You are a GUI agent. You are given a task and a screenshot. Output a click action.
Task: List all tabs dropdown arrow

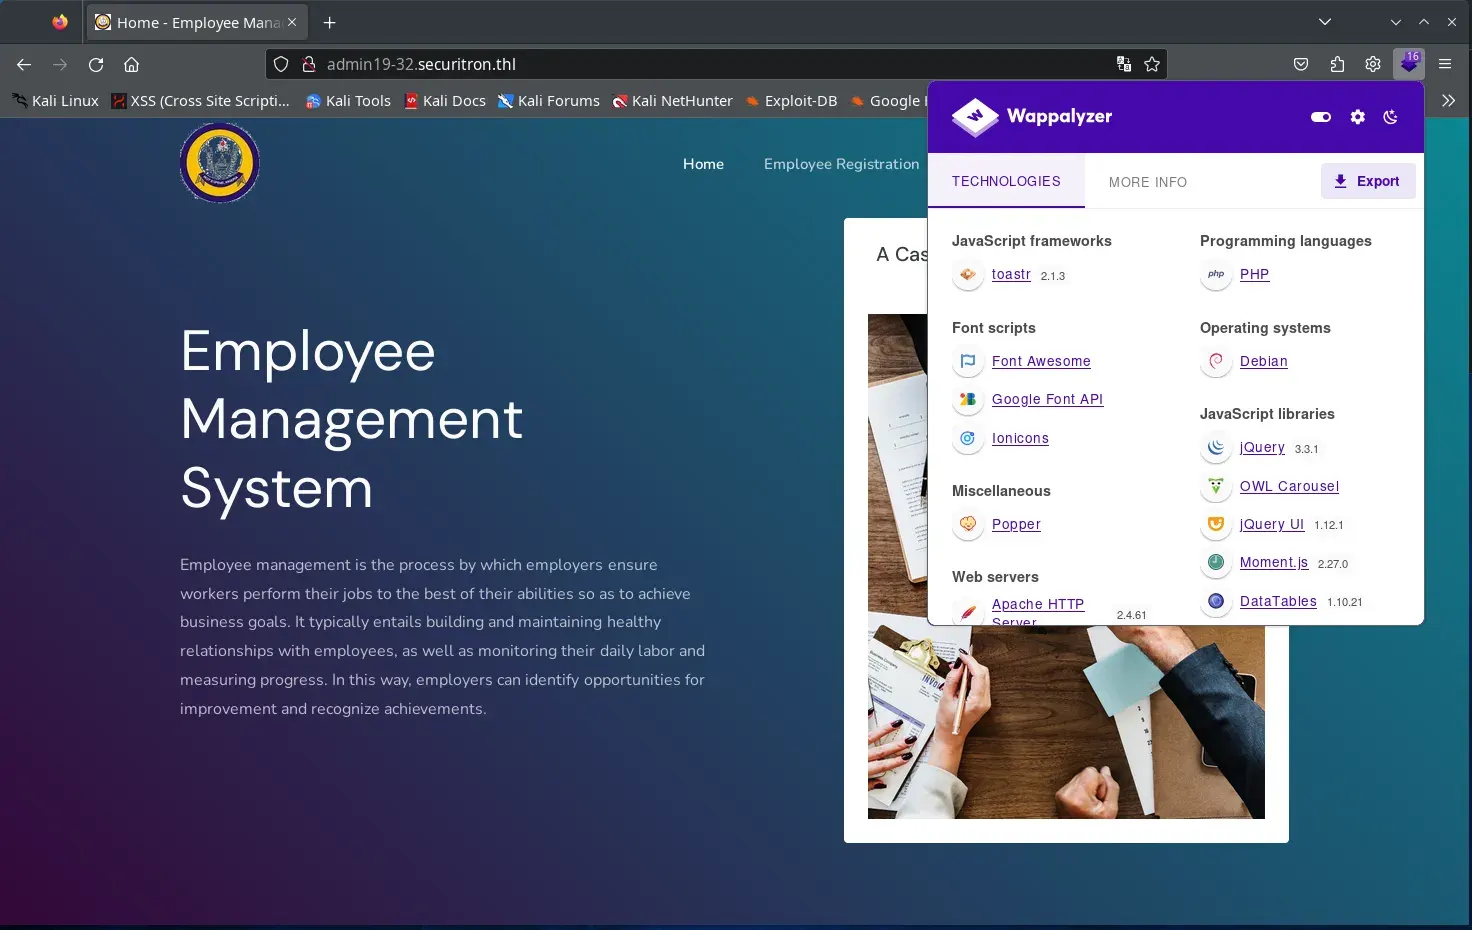1325,22
